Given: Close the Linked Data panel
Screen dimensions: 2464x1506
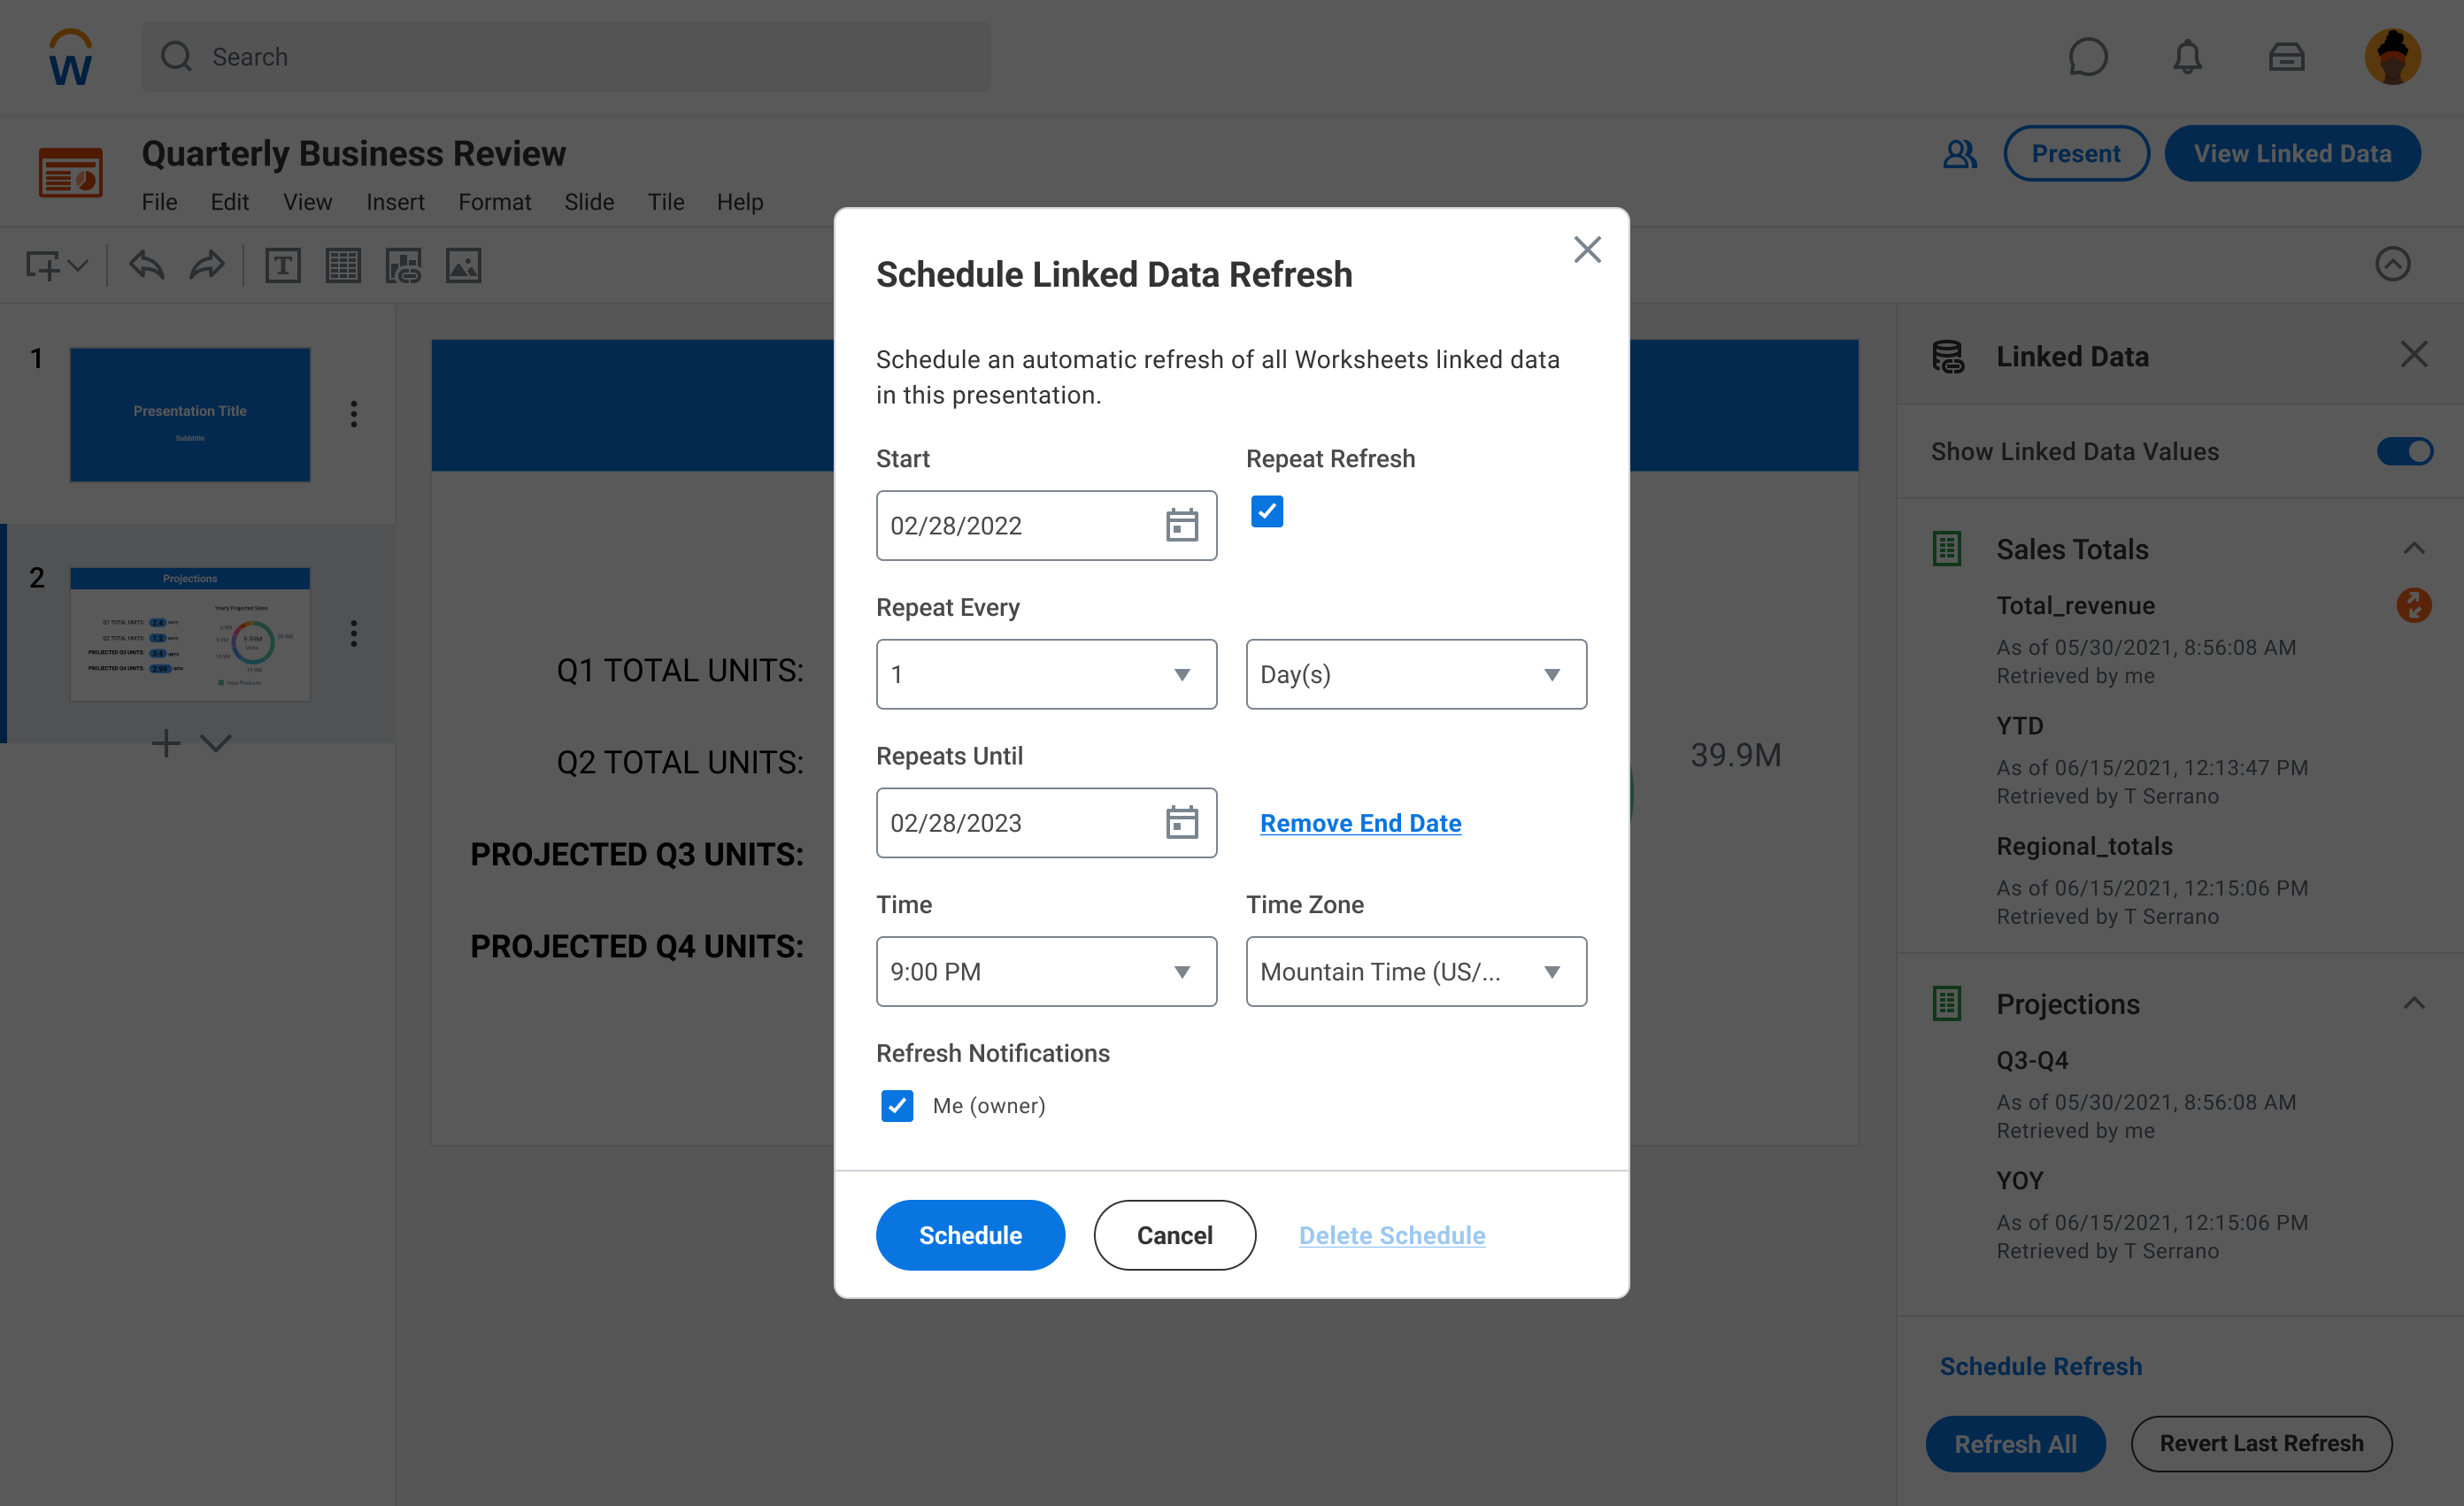Looking at the screenshot, I should click(x=2414, y=354).
